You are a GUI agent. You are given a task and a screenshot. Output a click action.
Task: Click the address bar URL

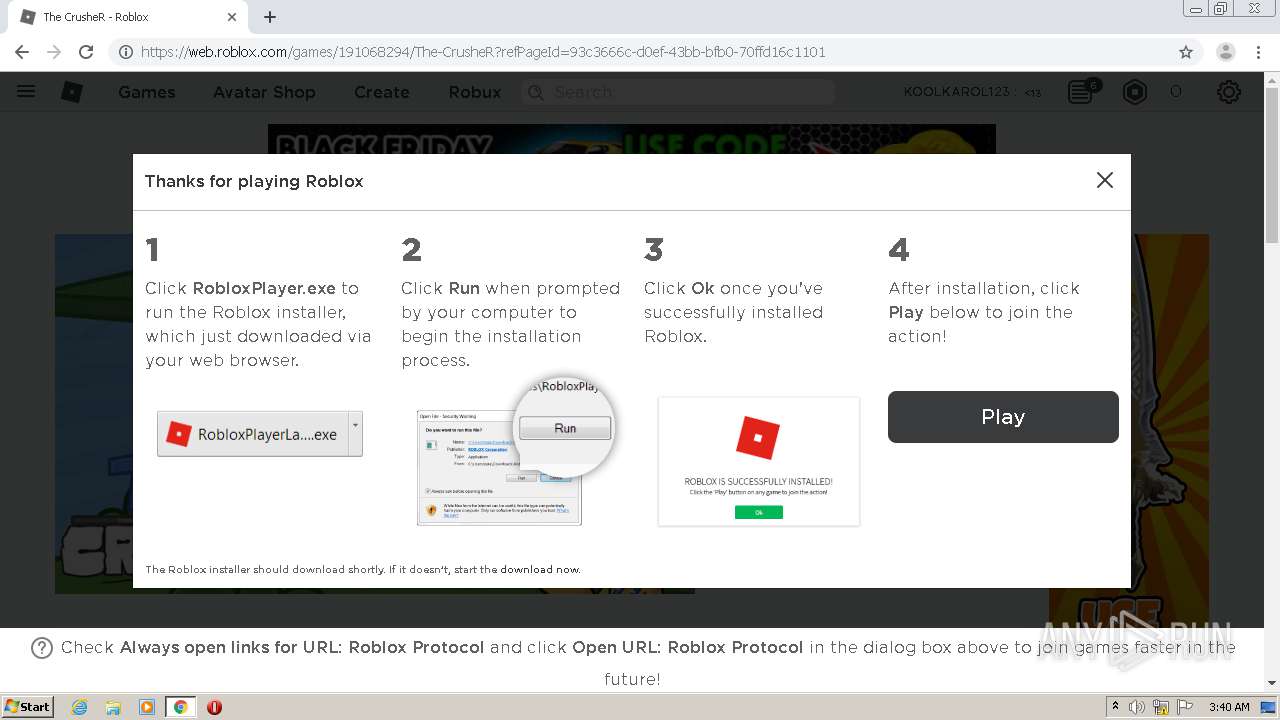(483, 52)
